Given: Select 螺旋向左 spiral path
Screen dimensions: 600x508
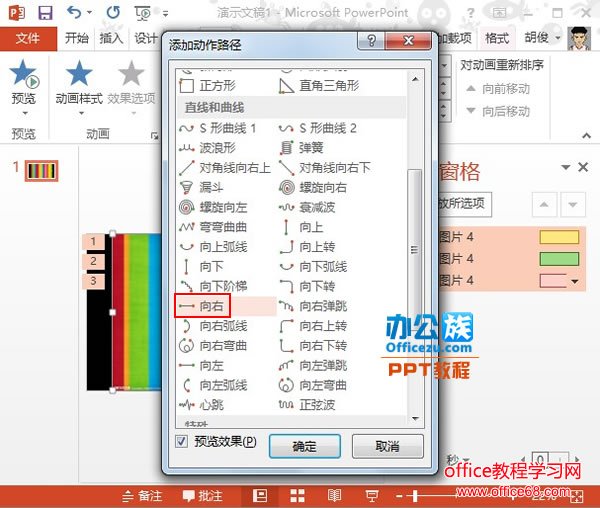Looking at the screenshot, I should [x=214, y=207].
